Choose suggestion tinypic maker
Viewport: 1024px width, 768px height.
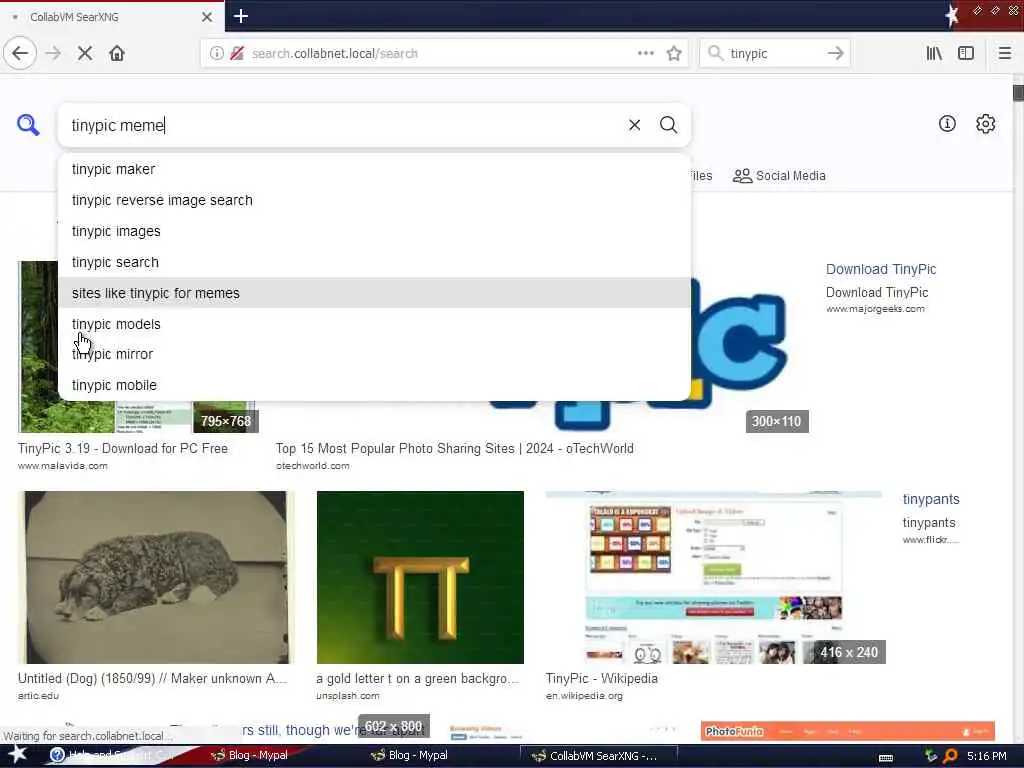click(x=374, y=169)
